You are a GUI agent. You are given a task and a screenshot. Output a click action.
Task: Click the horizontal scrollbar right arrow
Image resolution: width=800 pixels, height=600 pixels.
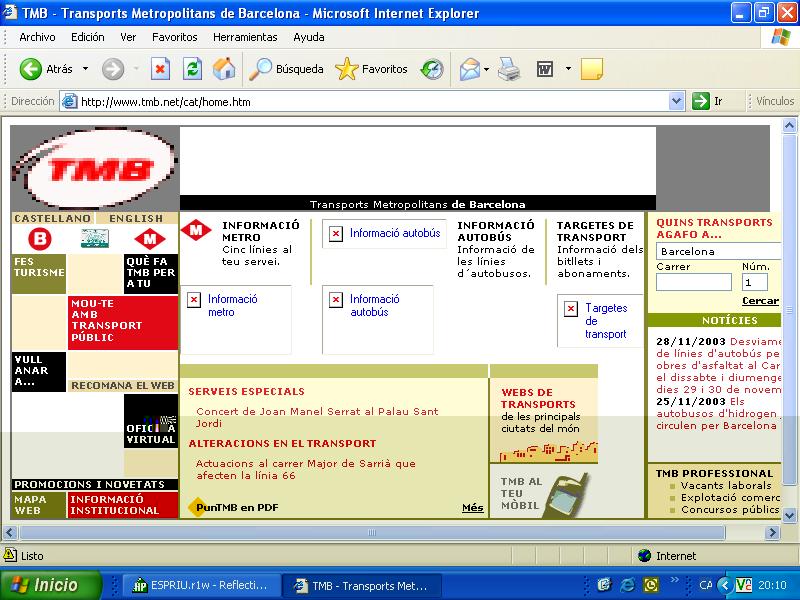pos(772,533)
